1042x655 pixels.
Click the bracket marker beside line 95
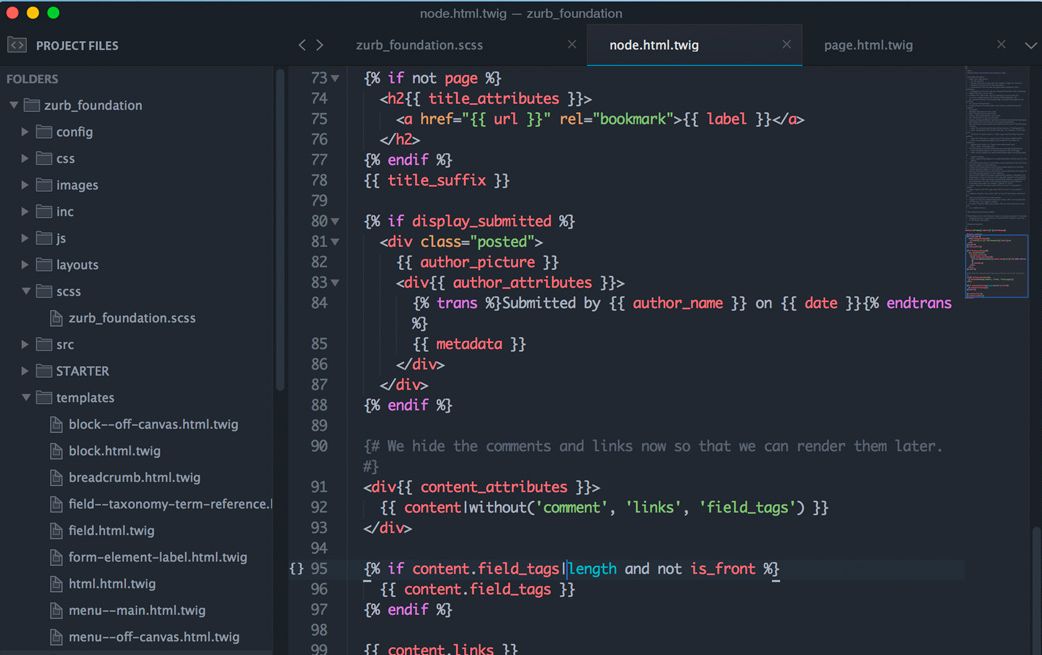point(296,569)
